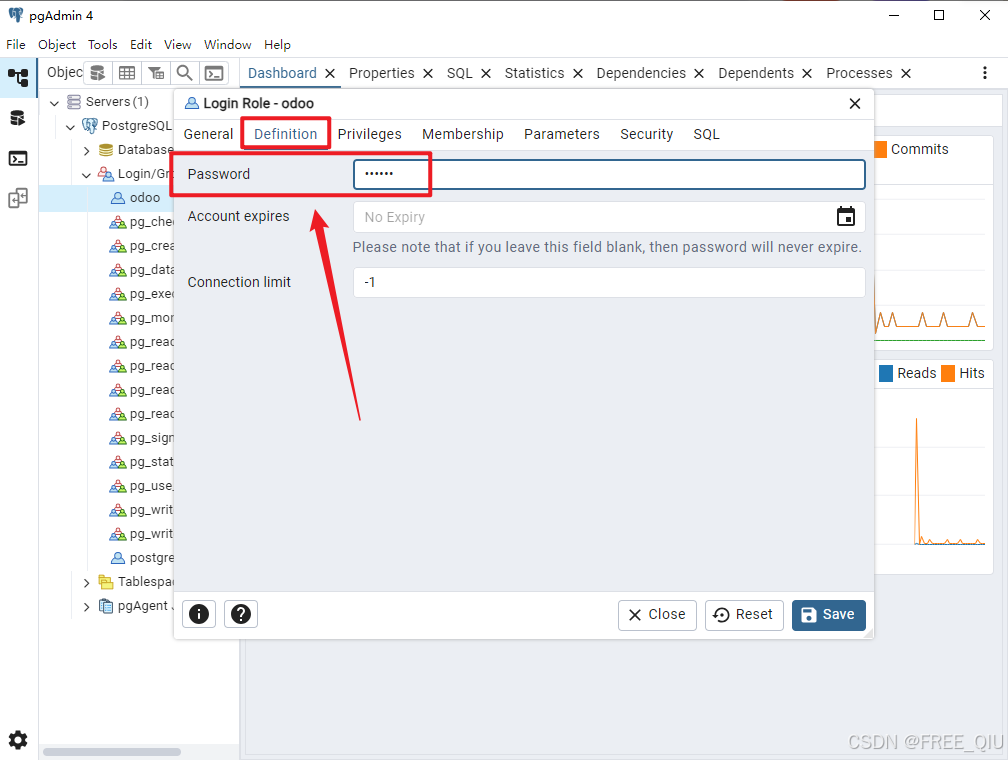Toggle the orange Commits legend swatch
1008x760 pixels.
(881, 149)
